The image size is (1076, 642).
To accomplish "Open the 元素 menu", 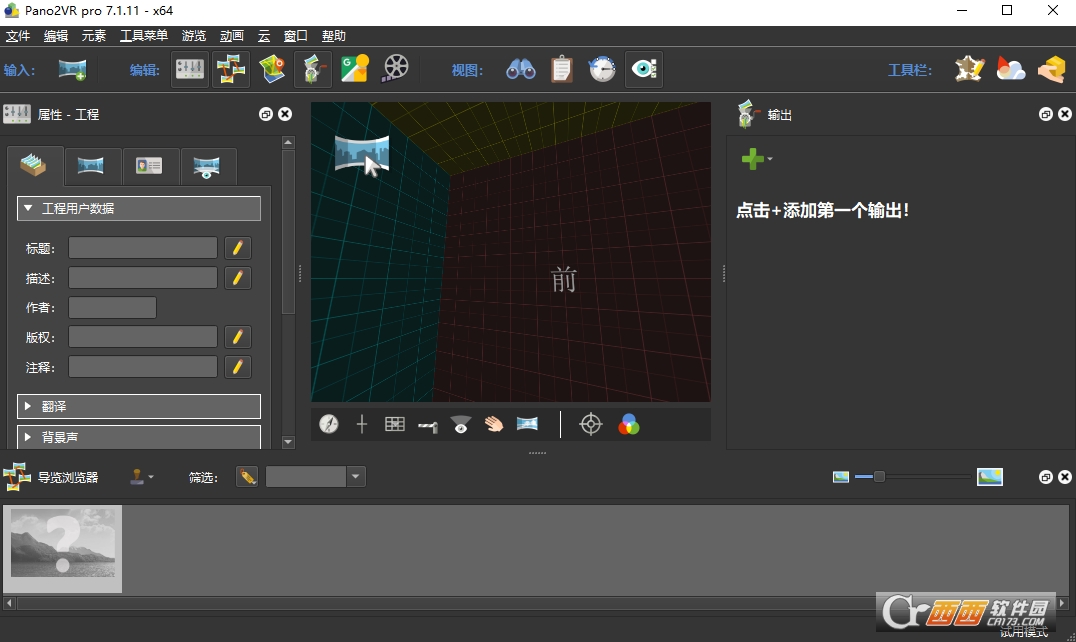I will point(93,36).
